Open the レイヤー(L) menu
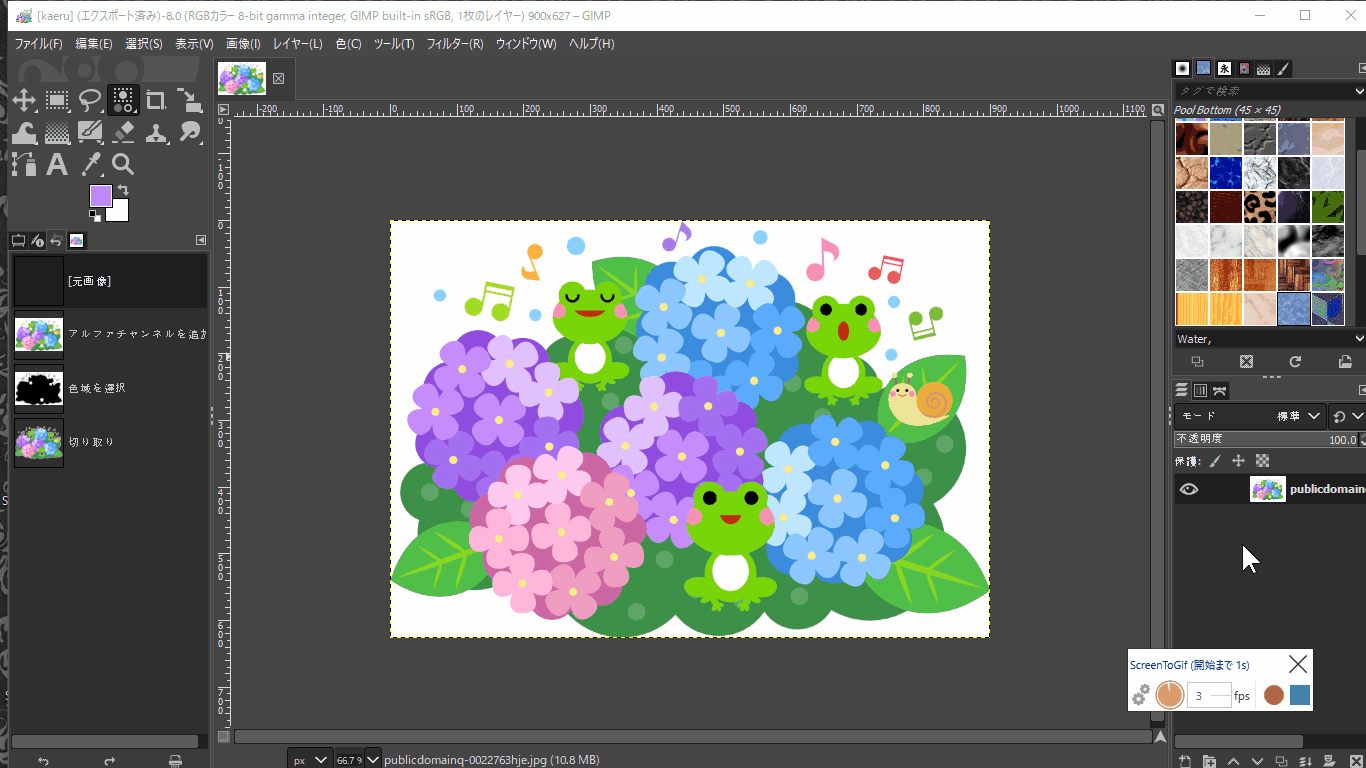This screenshot has height=768, width=1366. pos(297,44)
